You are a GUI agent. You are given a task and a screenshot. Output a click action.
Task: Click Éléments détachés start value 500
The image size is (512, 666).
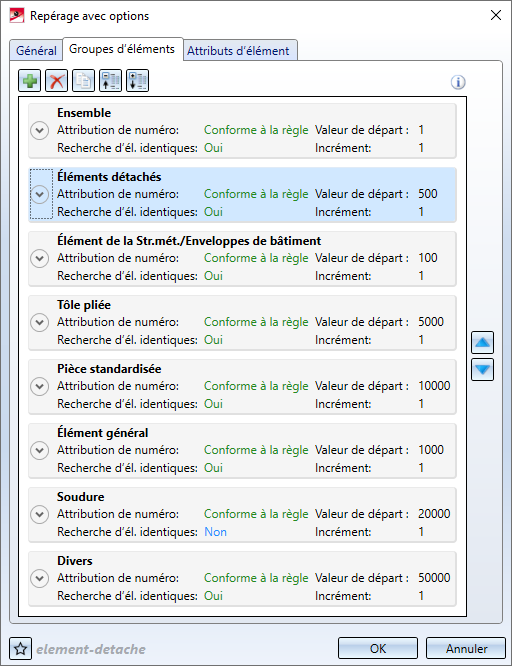click(427, 194)
